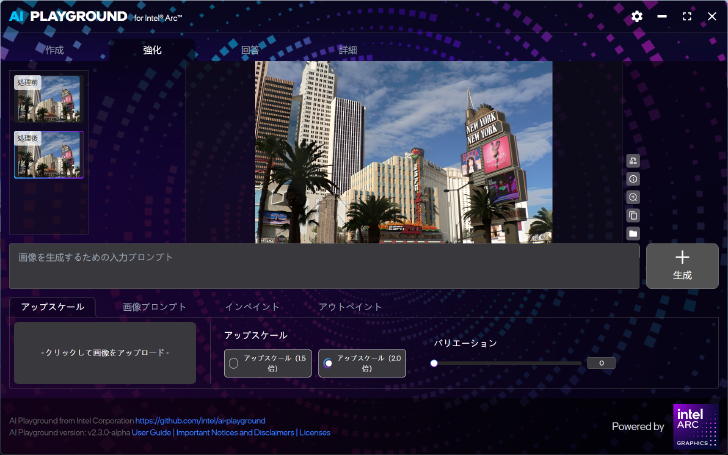Select the アウトペイント sub-tab

pos(350,307)
